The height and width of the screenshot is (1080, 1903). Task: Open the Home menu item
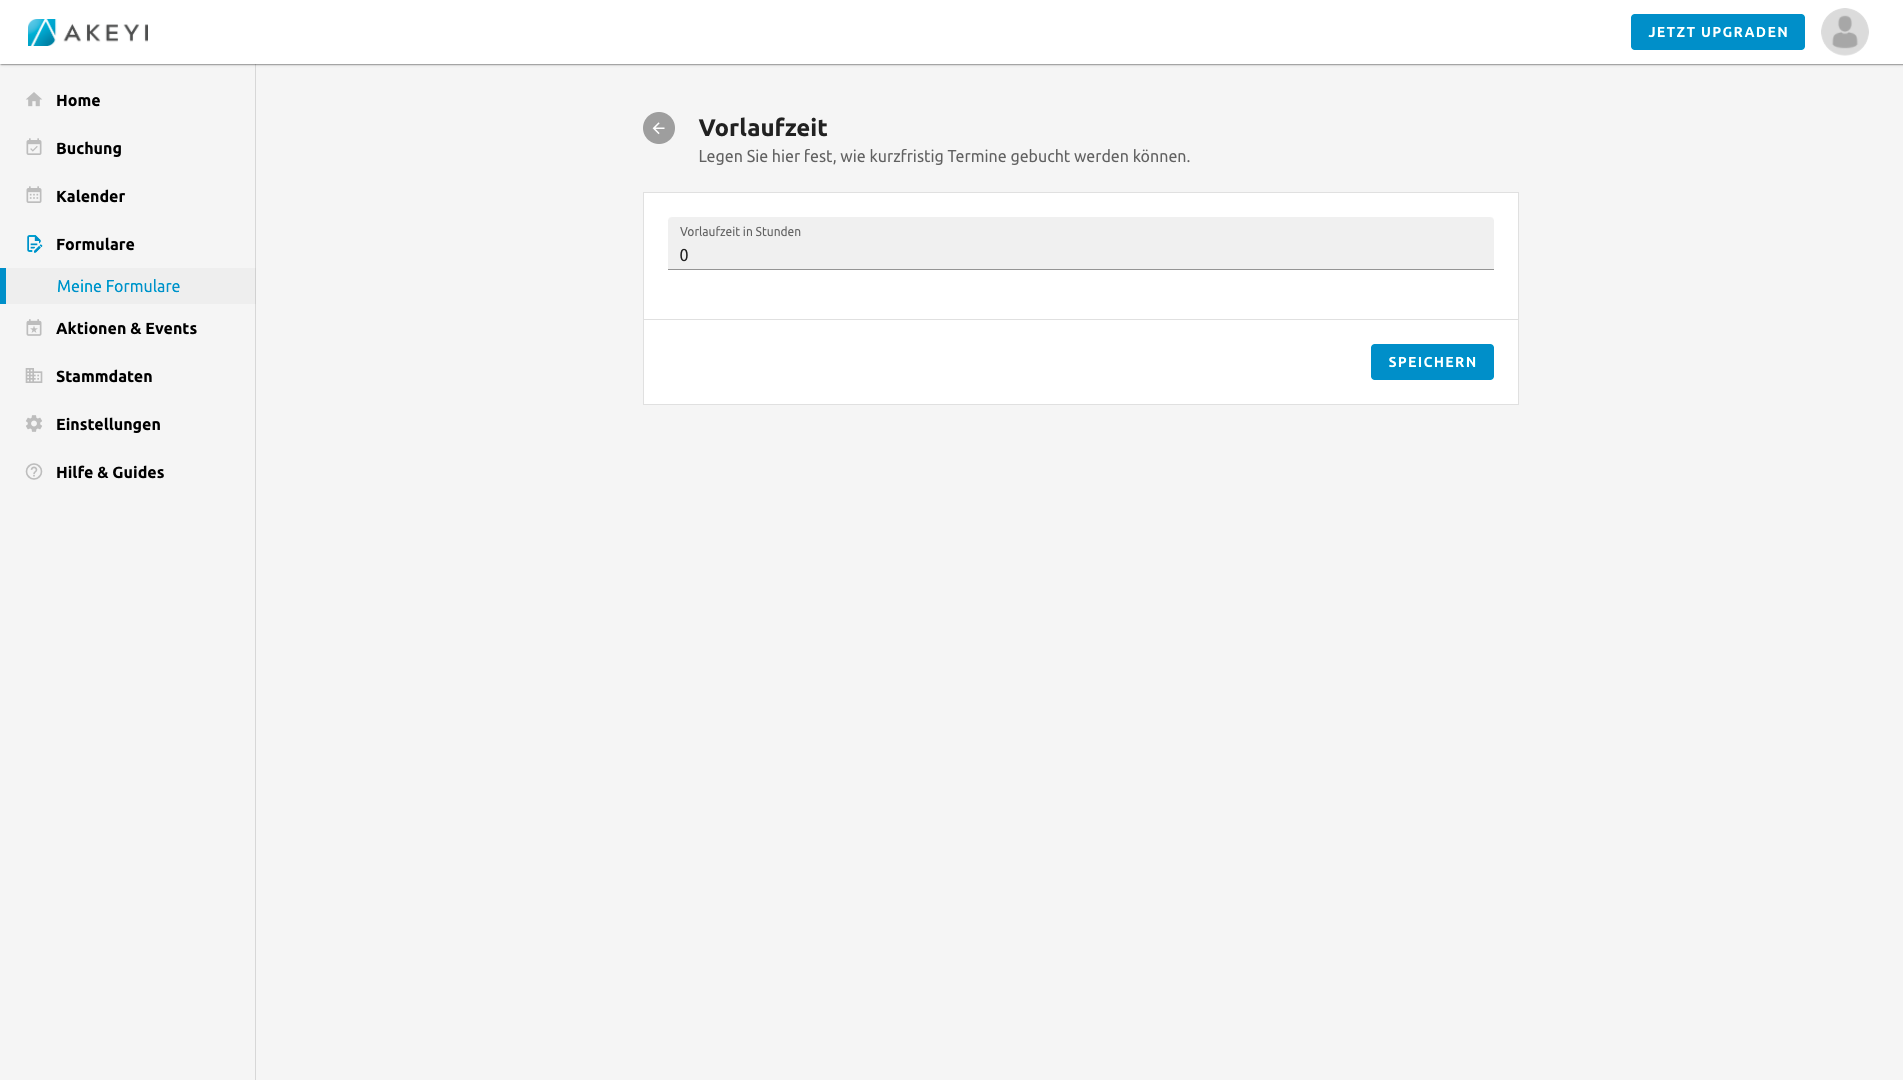point(78,100)
